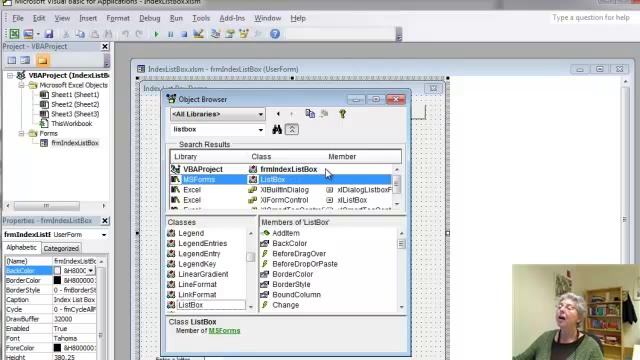Click Classes list scrollbar down arrow
The image size is (640, 360).
point(251,307)
